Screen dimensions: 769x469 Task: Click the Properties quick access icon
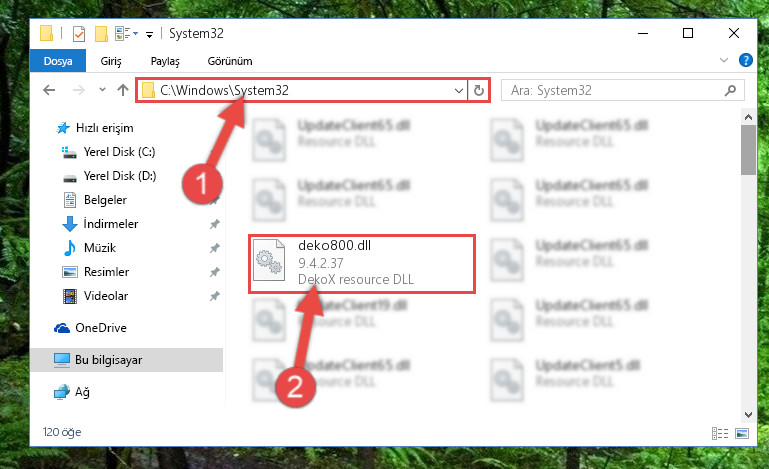coord(78,34)
